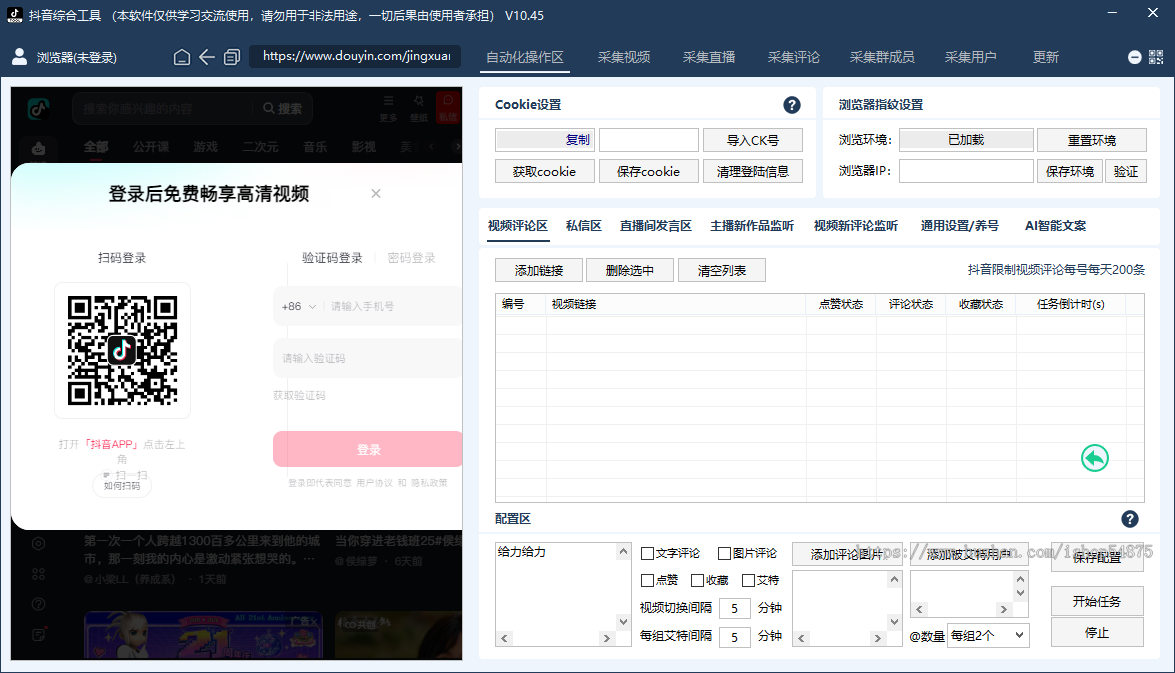Screen dimensions: 1175x673
Task: Tick the 文字评论 checkbox
Action: click(647, 554)
